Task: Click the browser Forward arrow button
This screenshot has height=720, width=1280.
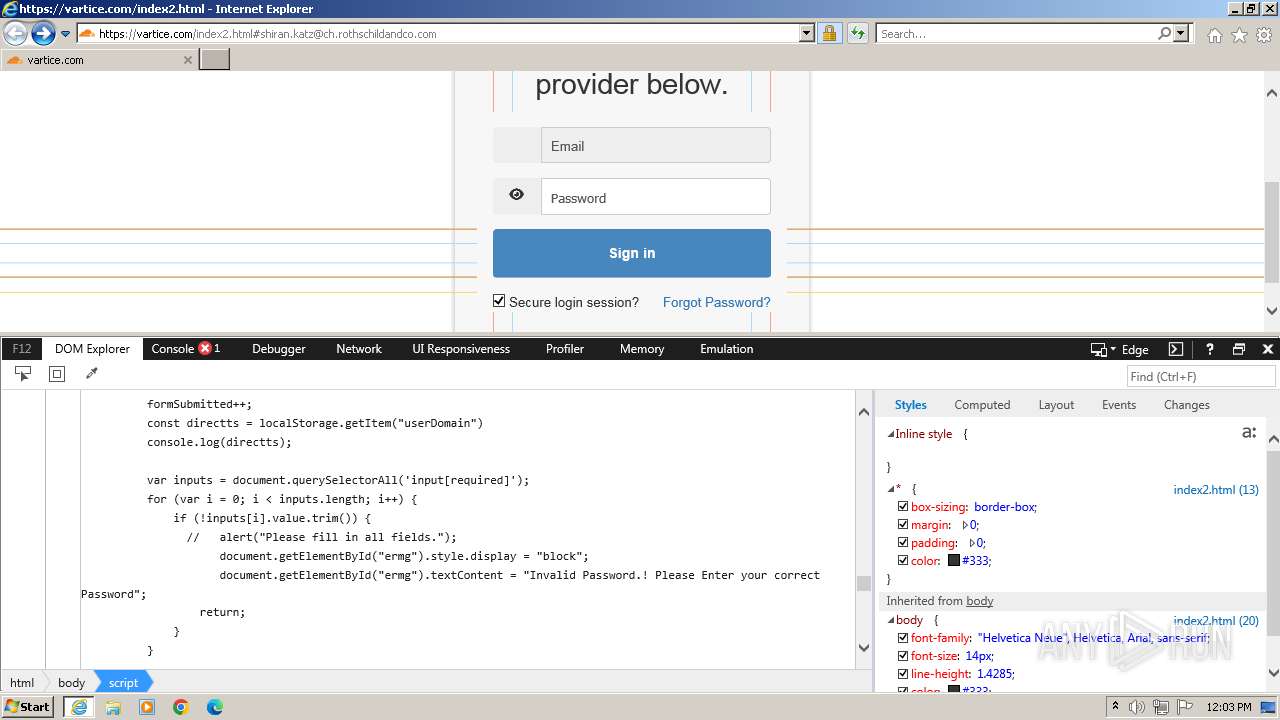Action: [x=43, y=34]
